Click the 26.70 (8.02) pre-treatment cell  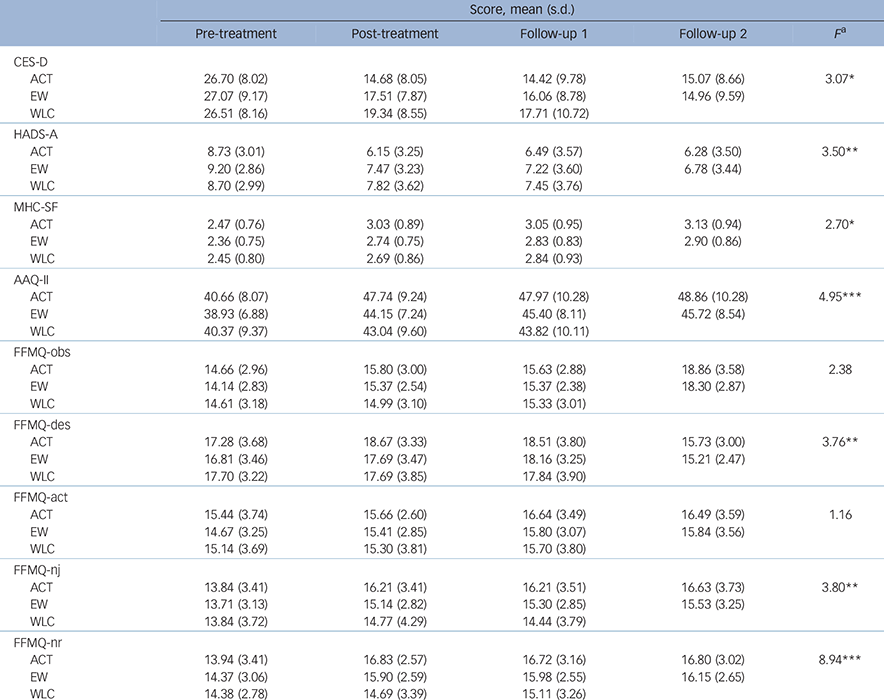[236, 79]
